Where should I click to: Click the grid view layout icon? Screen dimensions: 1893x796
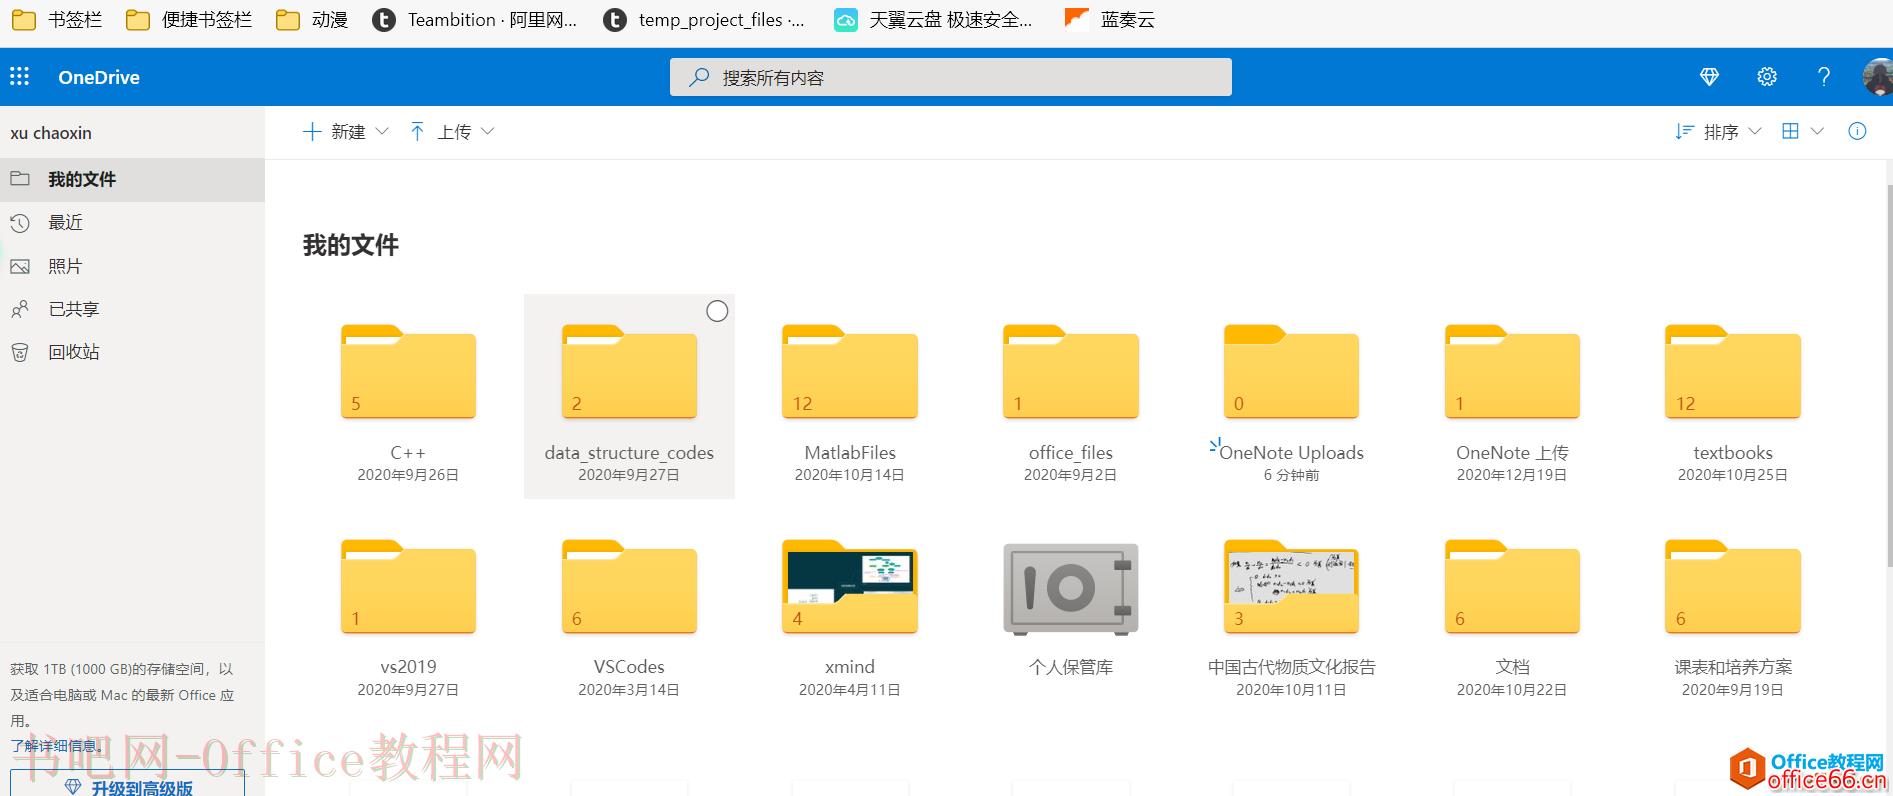pos(1790,131)
